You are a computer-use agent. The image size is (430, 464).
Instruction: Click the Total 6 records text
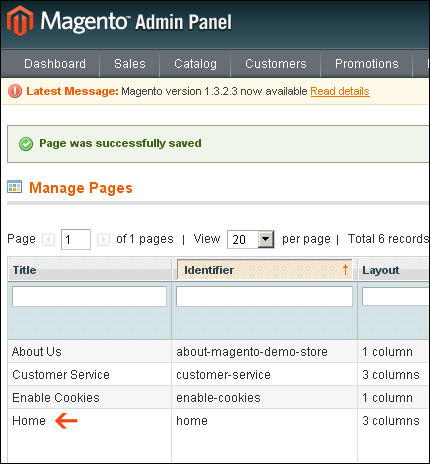tap(388, 239)
